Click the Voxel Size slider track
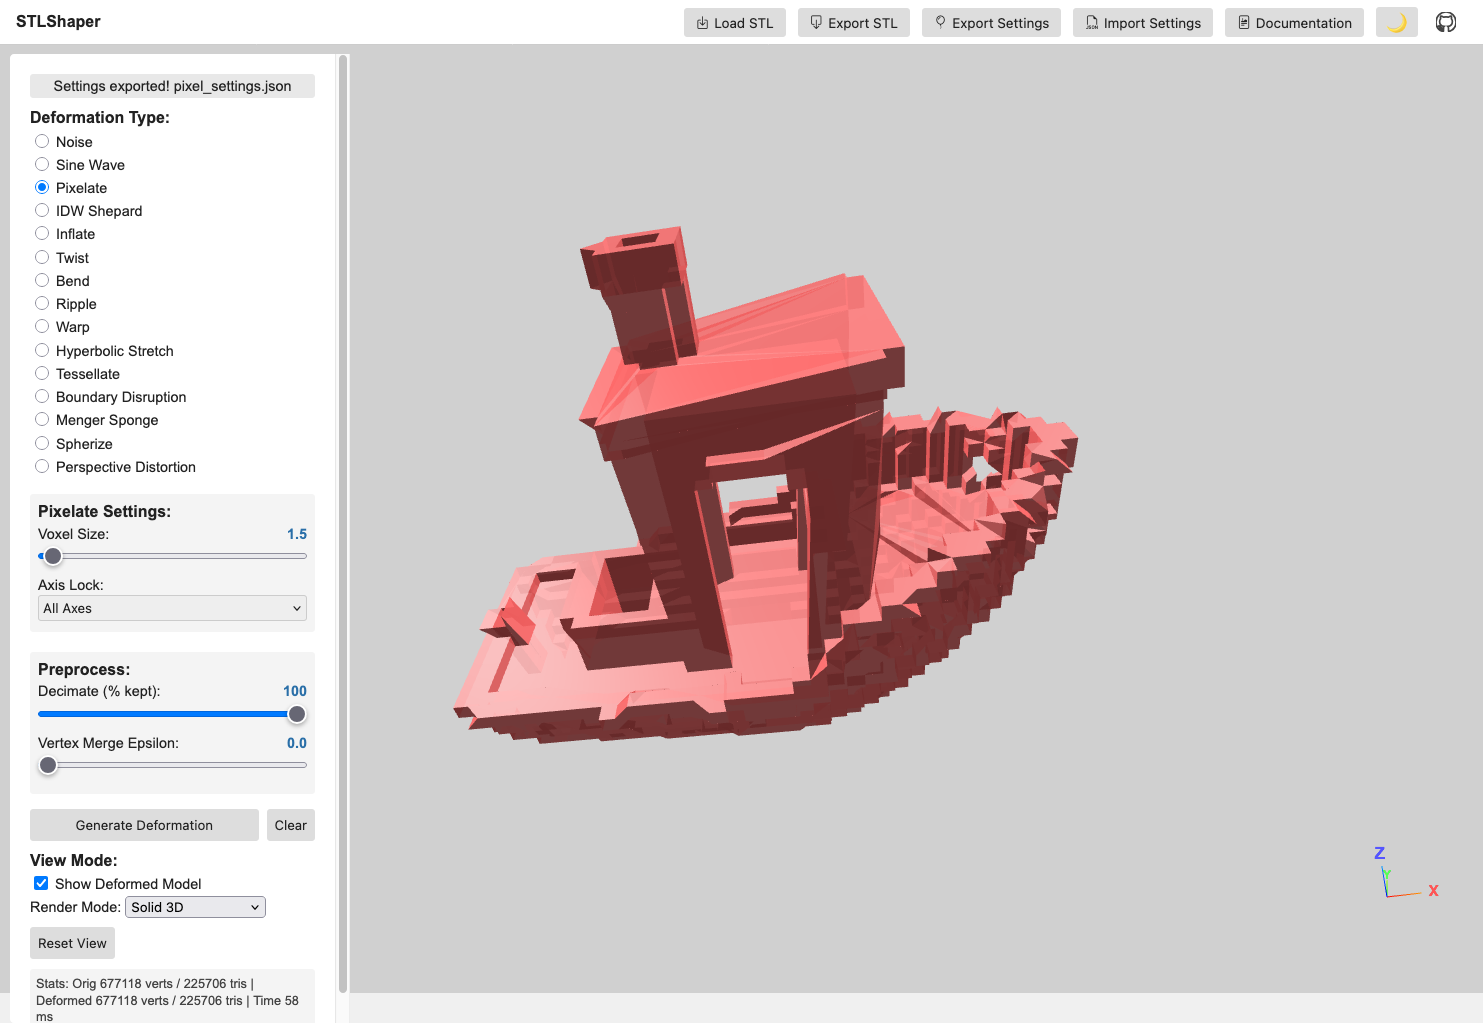1483x1023 pixels. (x=172, y=556)
